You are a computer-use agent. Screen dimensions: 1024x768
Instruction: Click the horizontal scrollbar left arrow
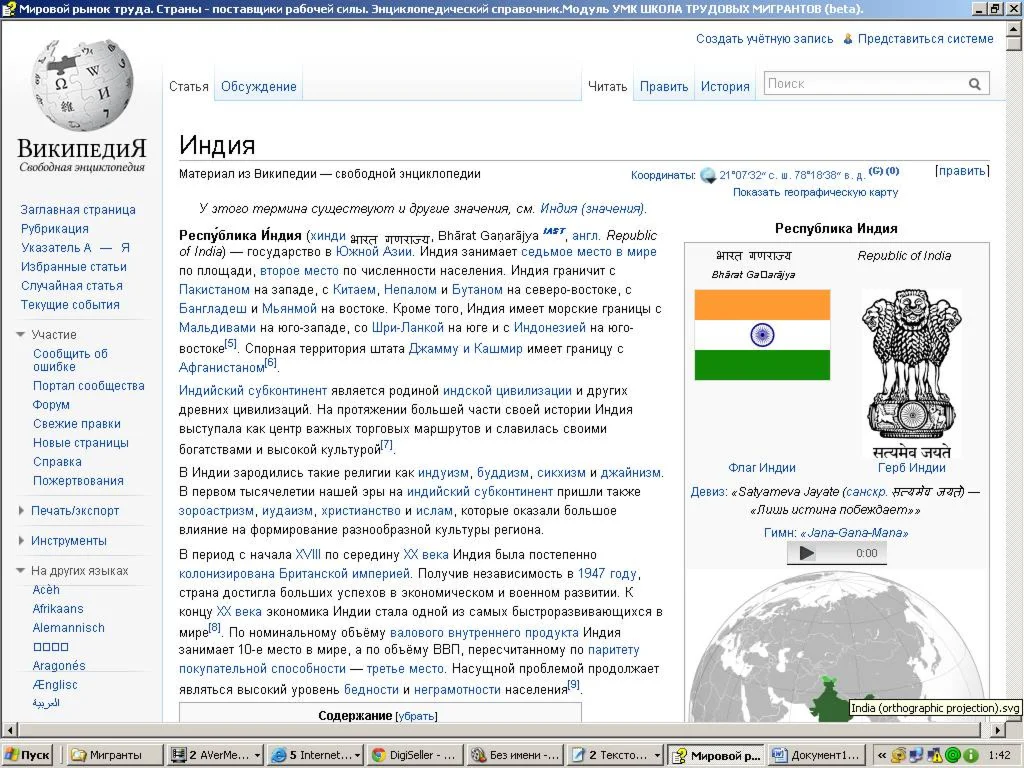click(x=9, y=729)
